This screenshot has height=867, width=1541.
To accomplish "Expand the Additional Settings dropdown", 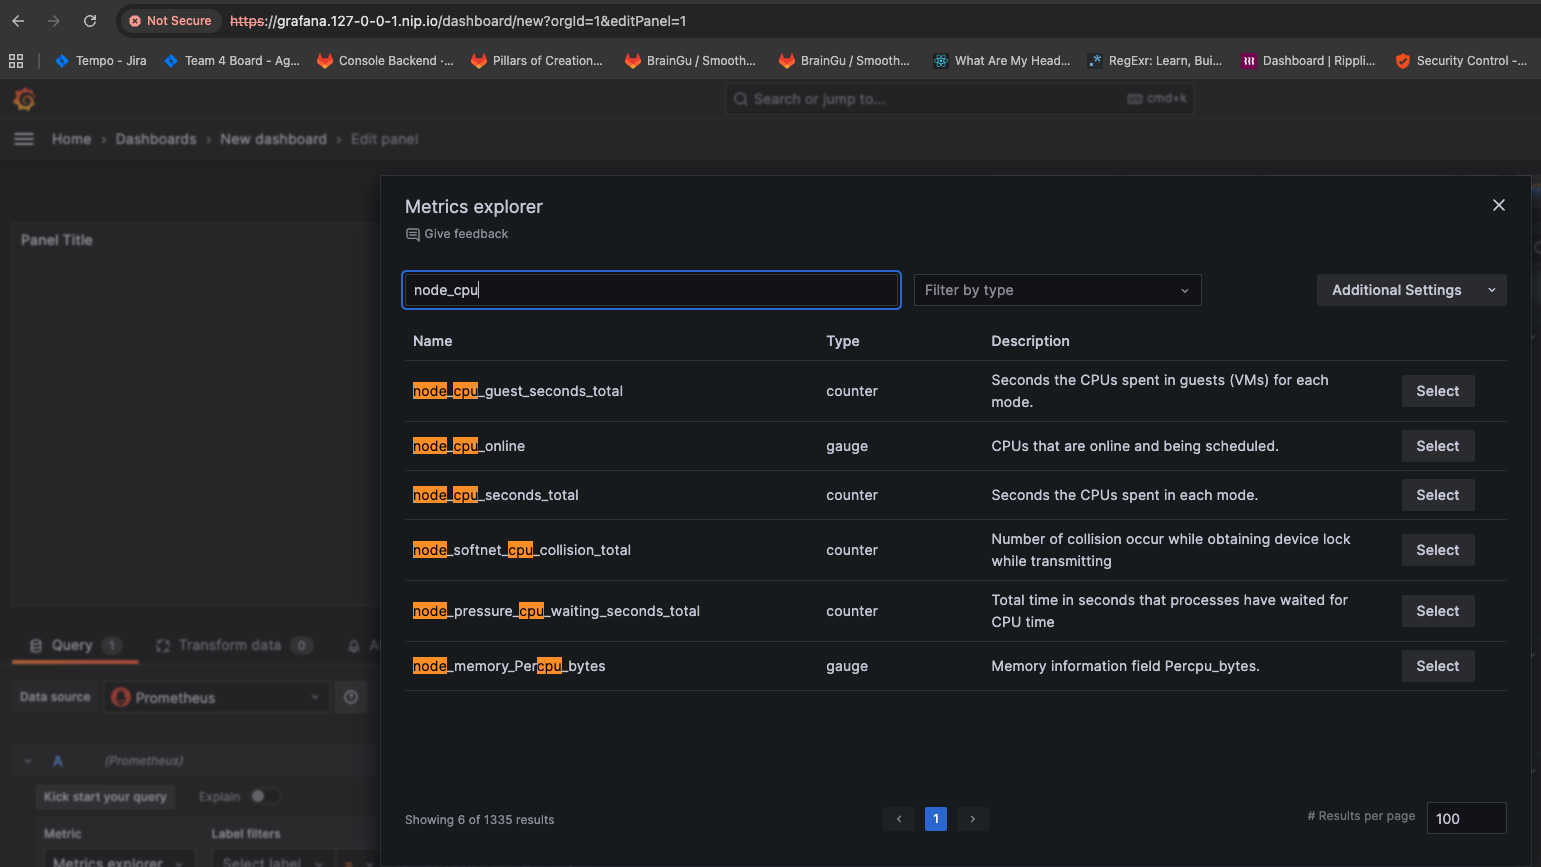I will (x=1411, y=290).
